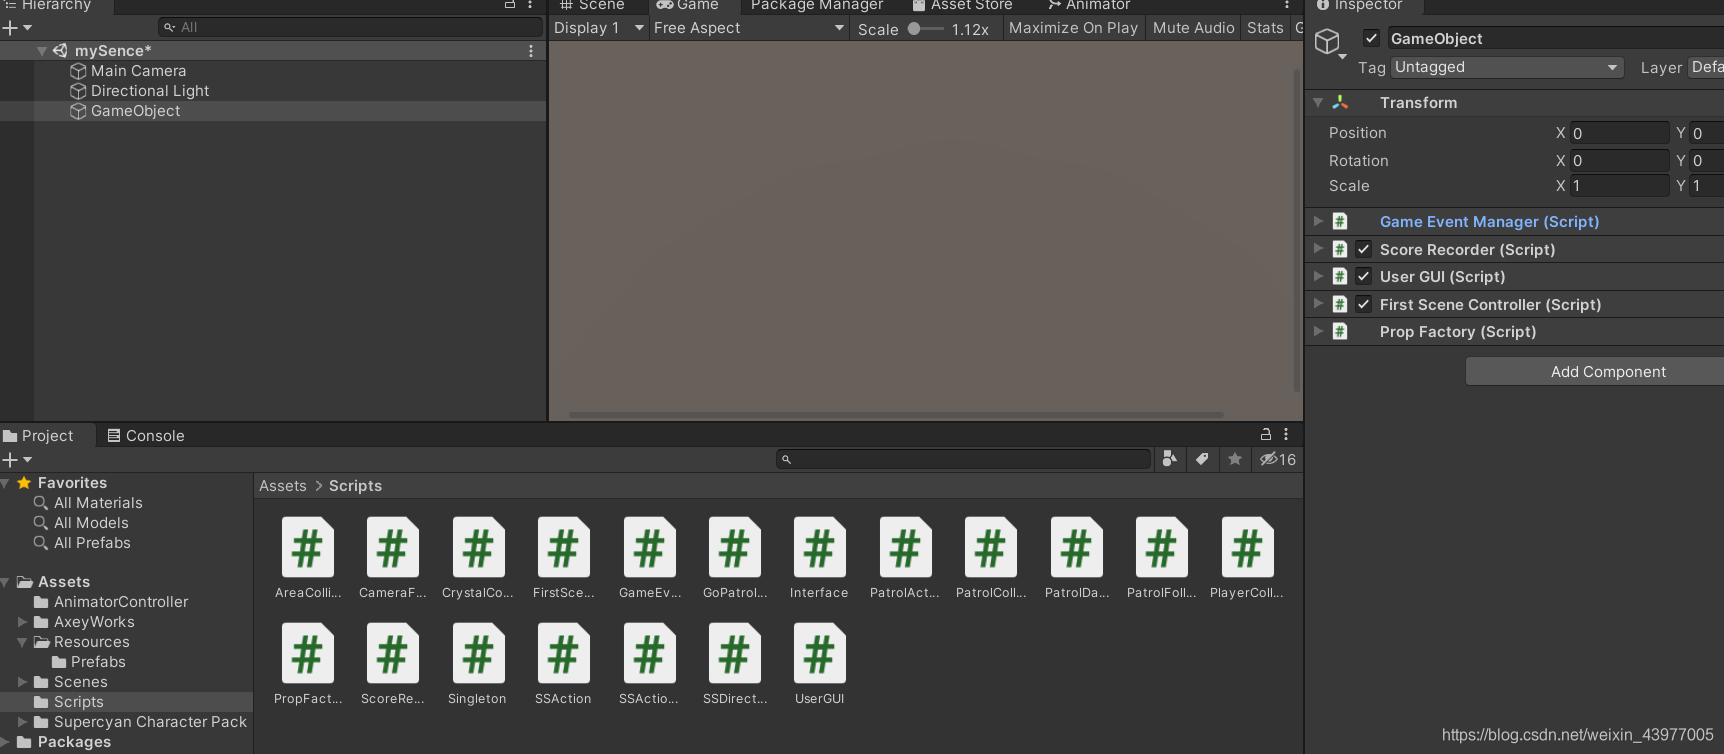This screenshot has width=1724, height=754.
Task: Switch to the Package Manager tab
Action: point(816,5)
